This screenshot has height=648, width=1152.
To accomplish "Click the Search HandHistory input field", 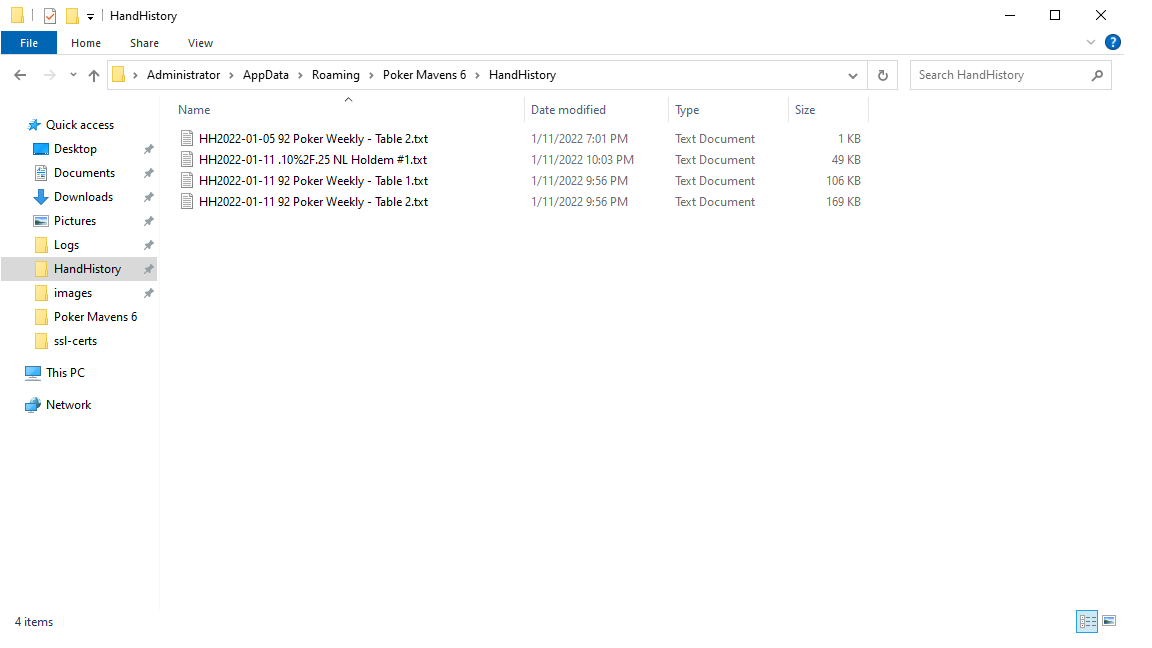I will (x=1000, y=75).
